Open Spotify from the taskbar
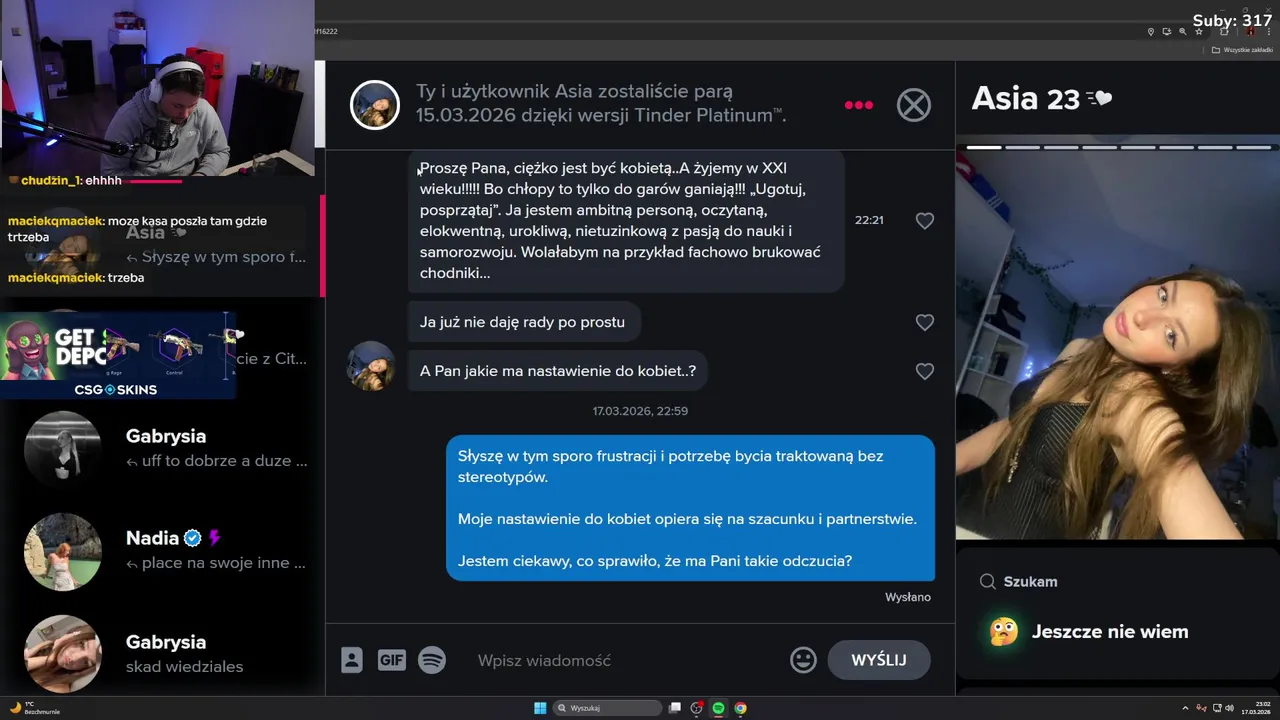This screenshot has width=1280, height=720. 718,708
